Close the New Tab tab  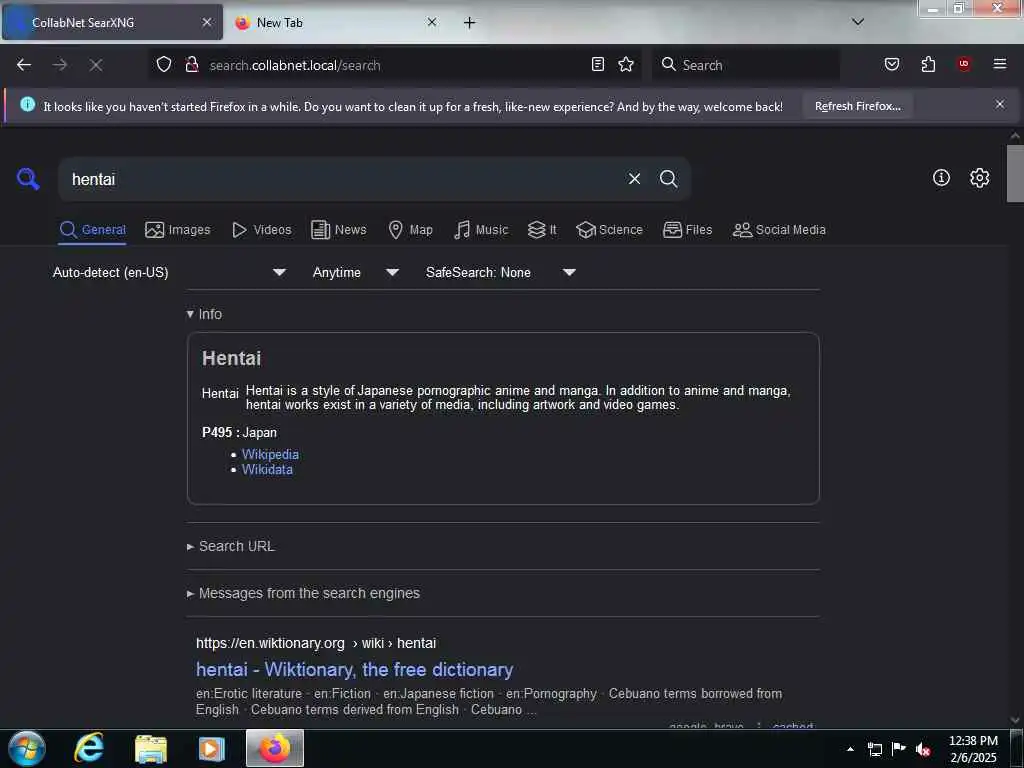click(x=432, y=22)
